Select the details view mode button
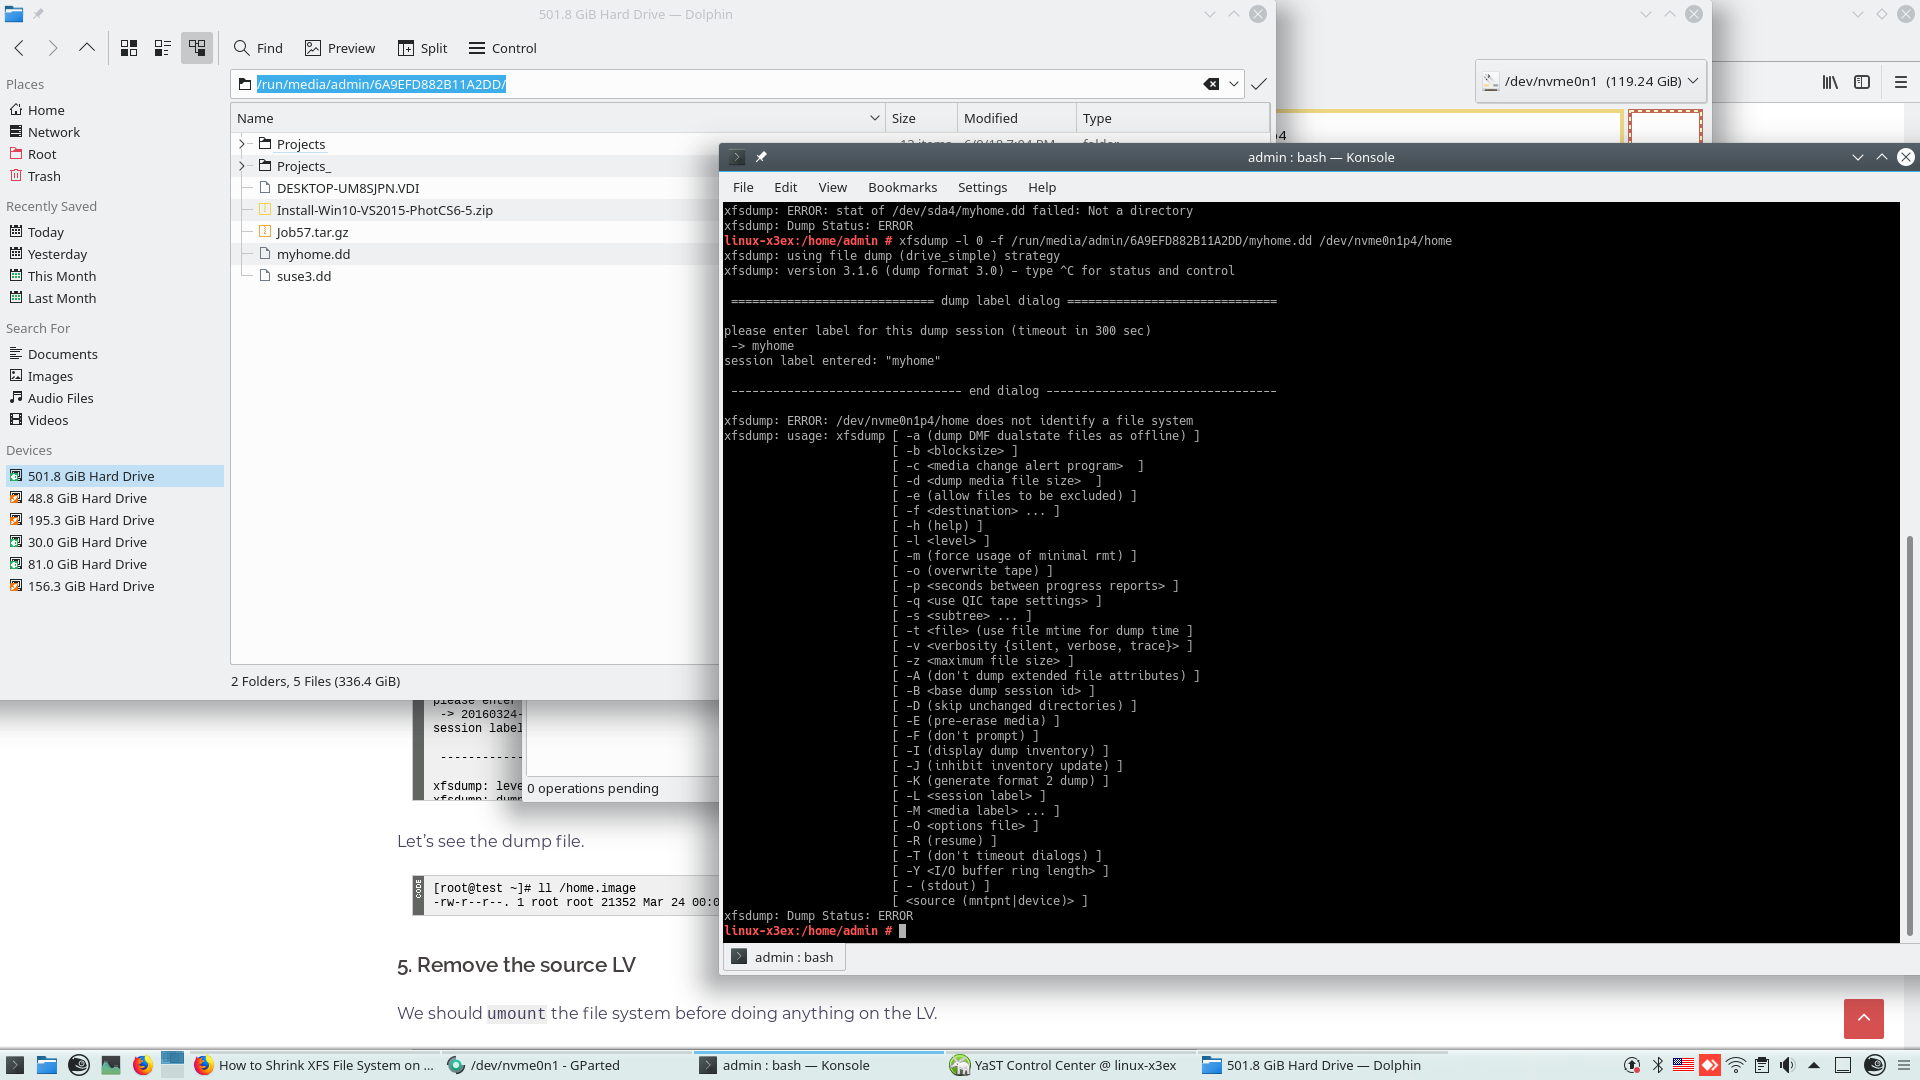The image size is (1920, 1080). [197, 48]
